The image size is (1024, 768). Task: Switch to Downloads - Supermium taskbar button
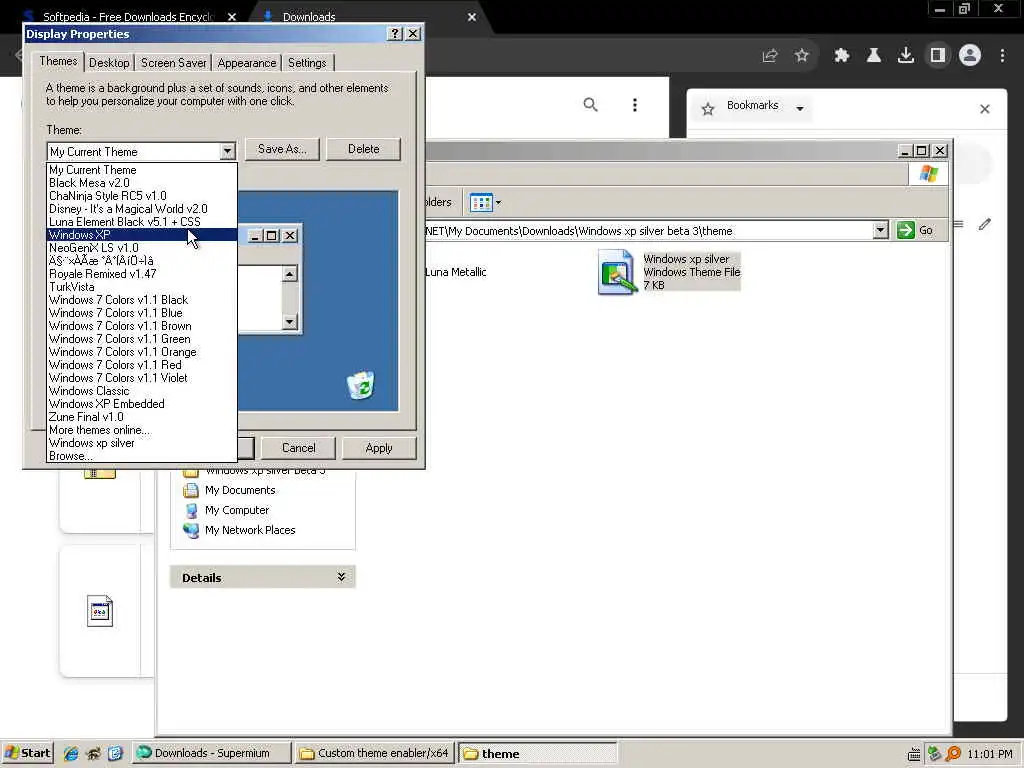(212, 753)
